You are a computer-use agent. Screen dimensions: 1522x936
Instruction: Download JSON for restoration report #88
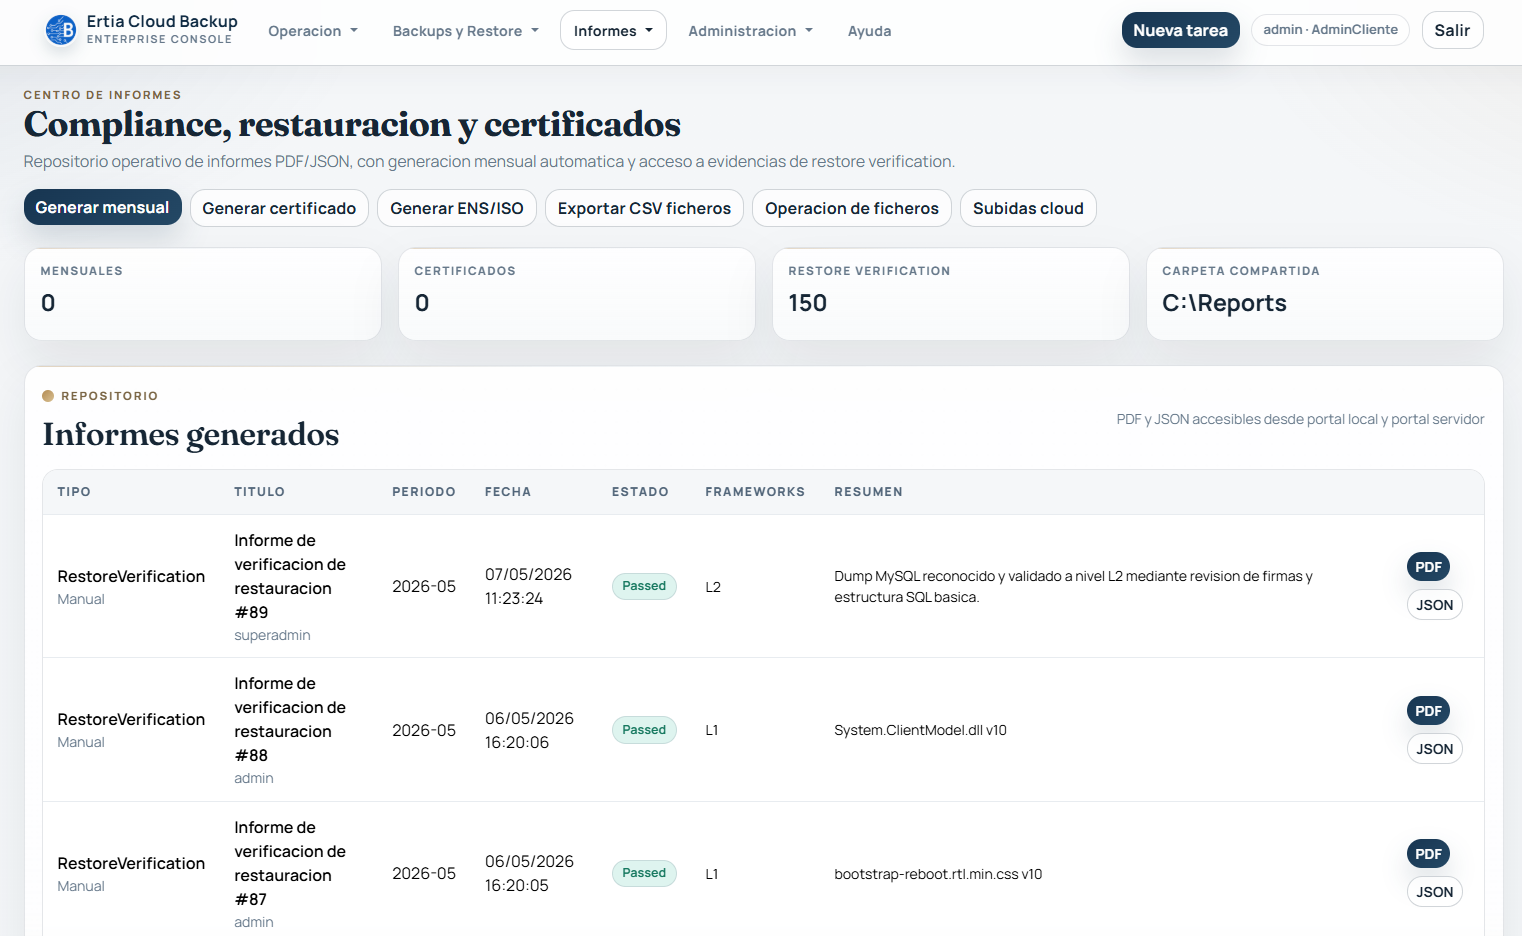coord(1434,749)
